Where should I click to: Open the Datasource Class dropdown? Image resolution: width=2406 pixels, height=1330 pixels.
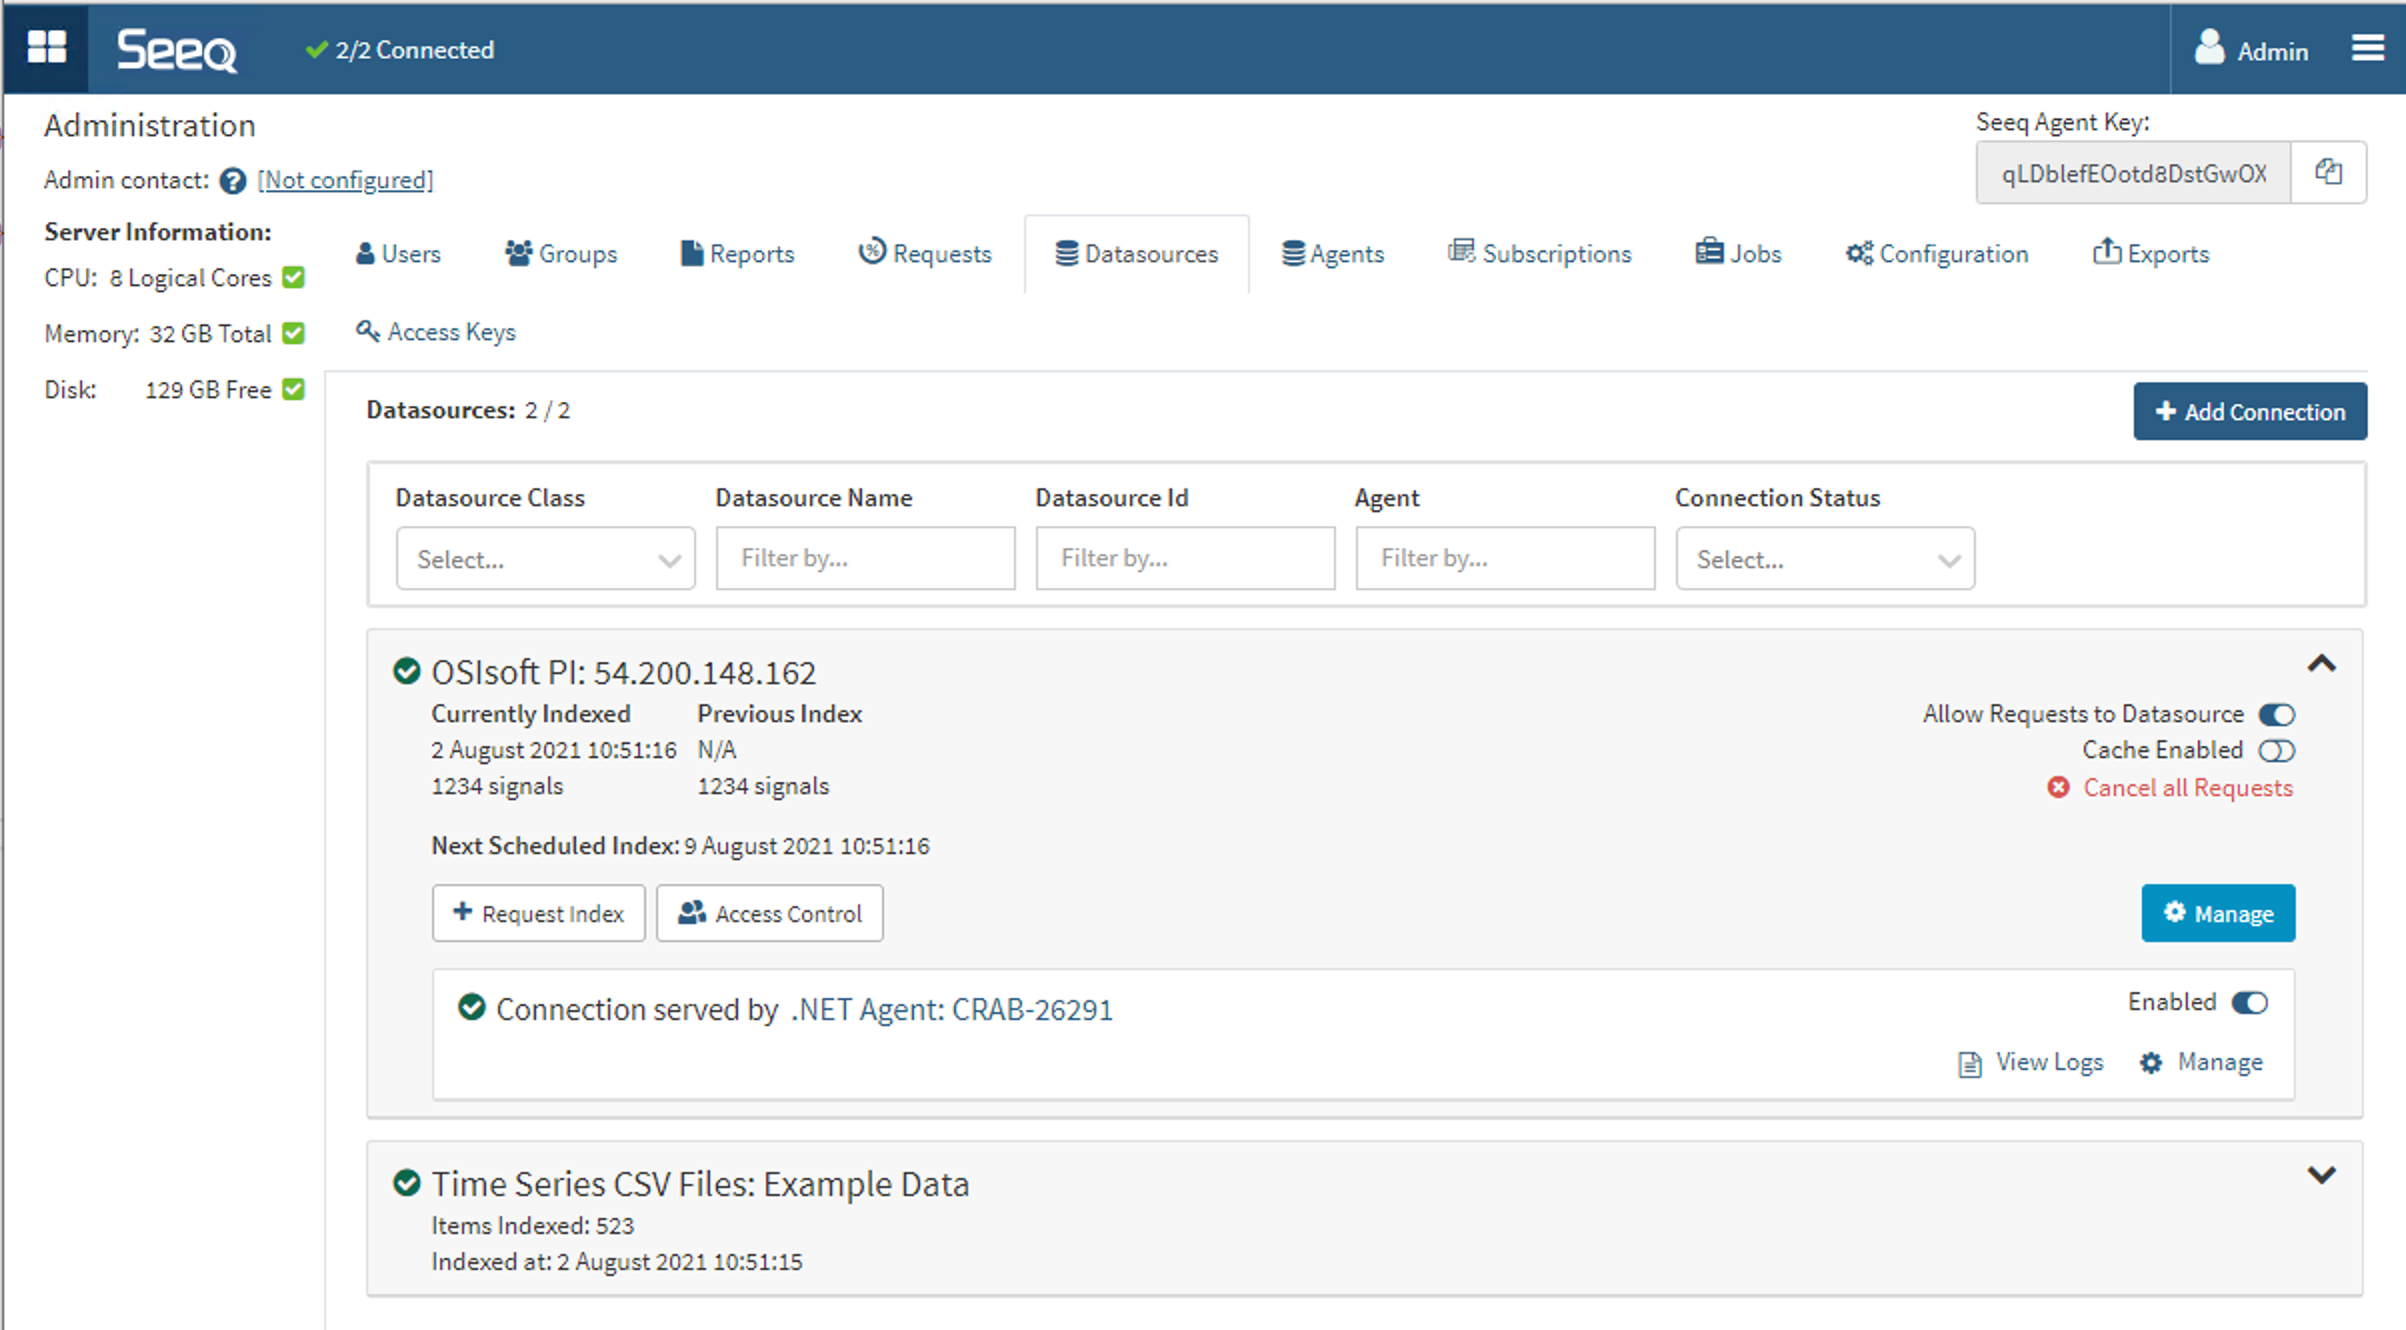coord(545,559)
